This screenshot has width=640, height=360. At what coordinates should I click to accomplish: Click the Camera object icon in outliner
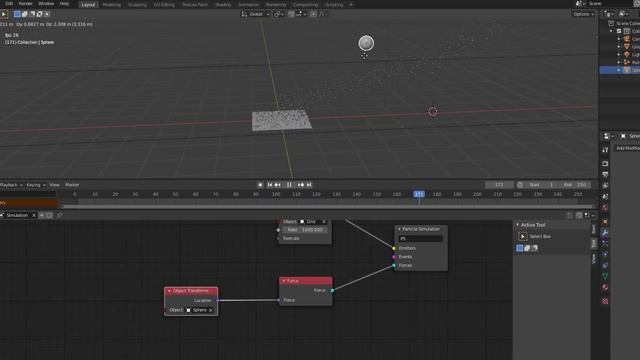coord(627,39)
